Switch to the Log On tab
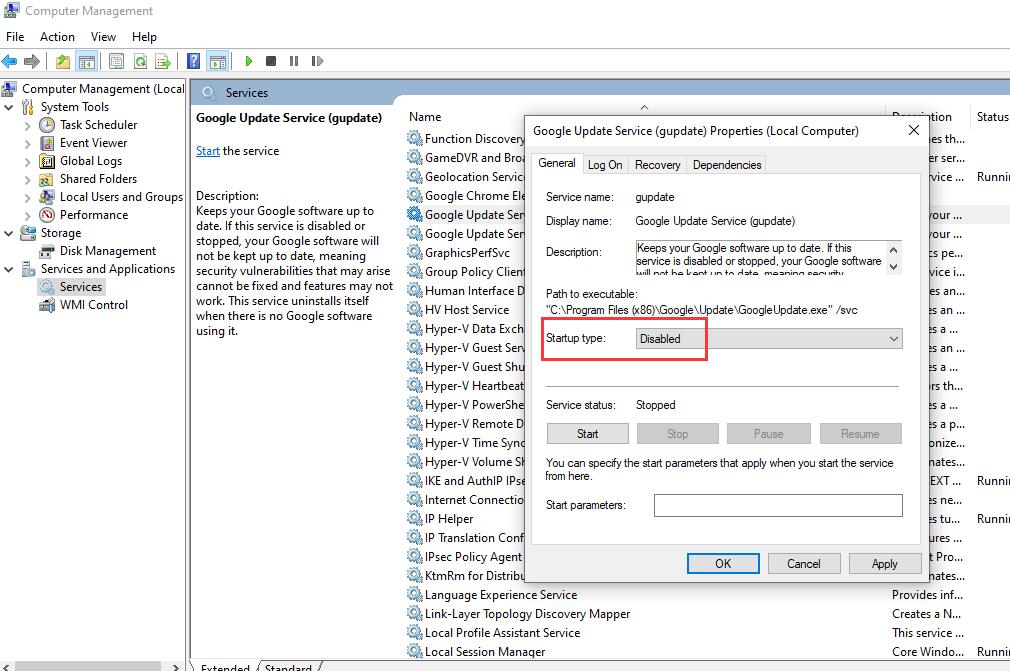Screen dimensions: 1010x671 pos(605,165)
